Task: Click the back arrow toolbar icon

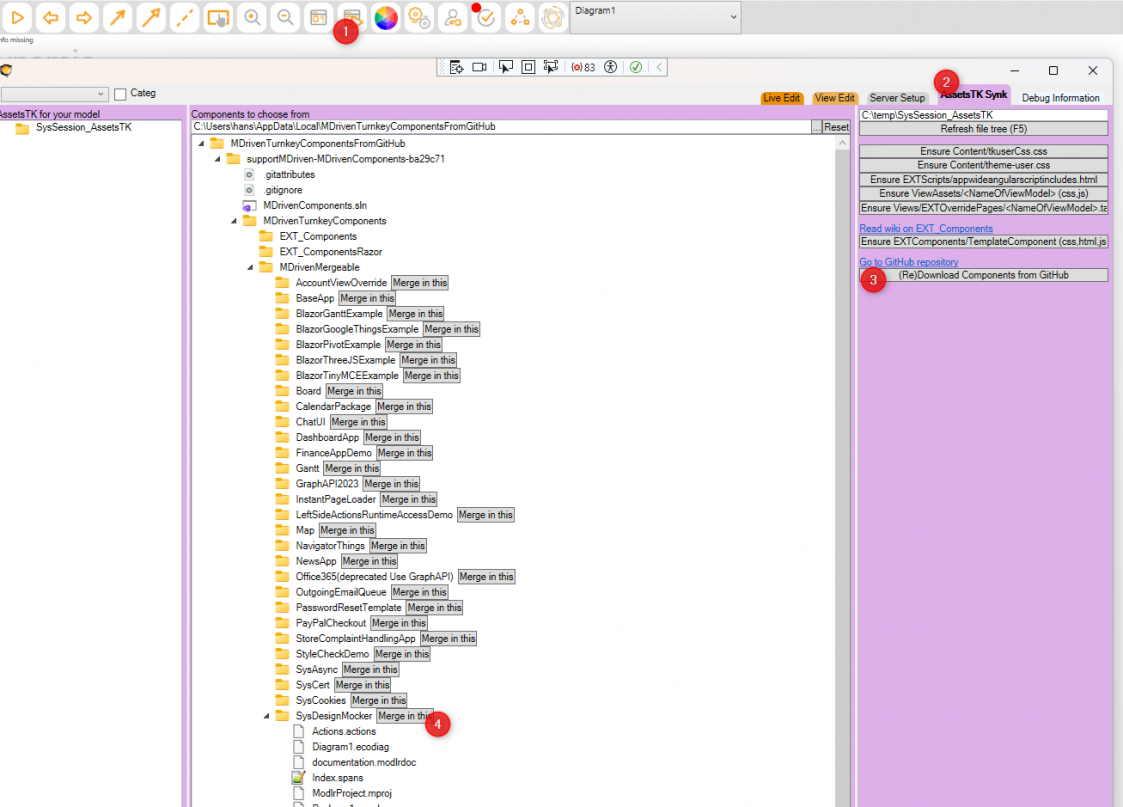Action: tap(50, 17)
